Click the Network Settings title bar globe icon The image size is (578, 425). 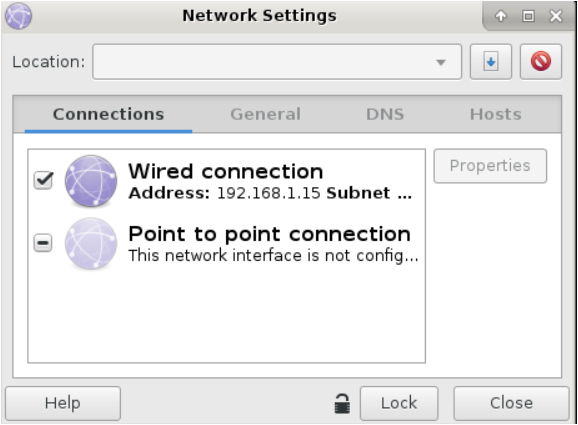[x=18, y=16]
